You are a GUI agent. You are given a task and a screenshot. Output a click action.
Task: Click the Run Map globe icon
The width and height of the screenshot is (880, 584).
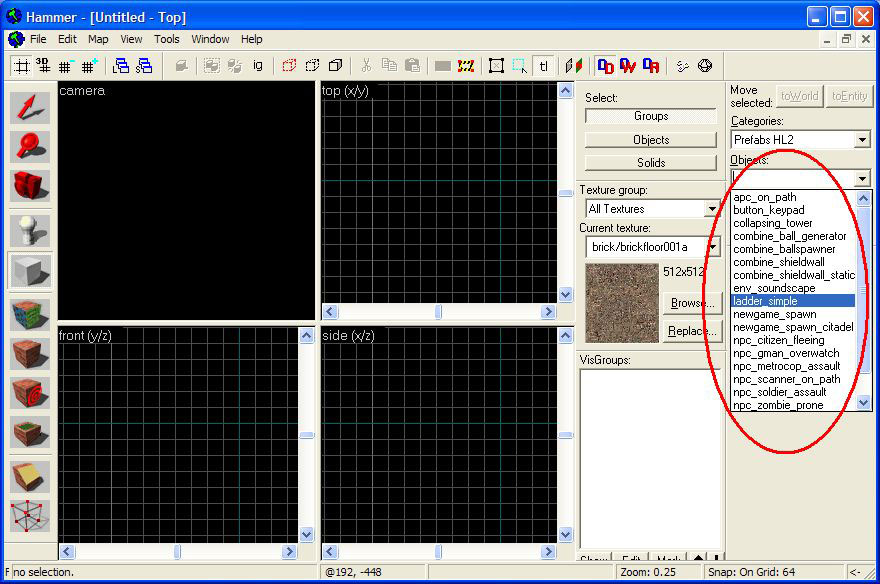705,66
